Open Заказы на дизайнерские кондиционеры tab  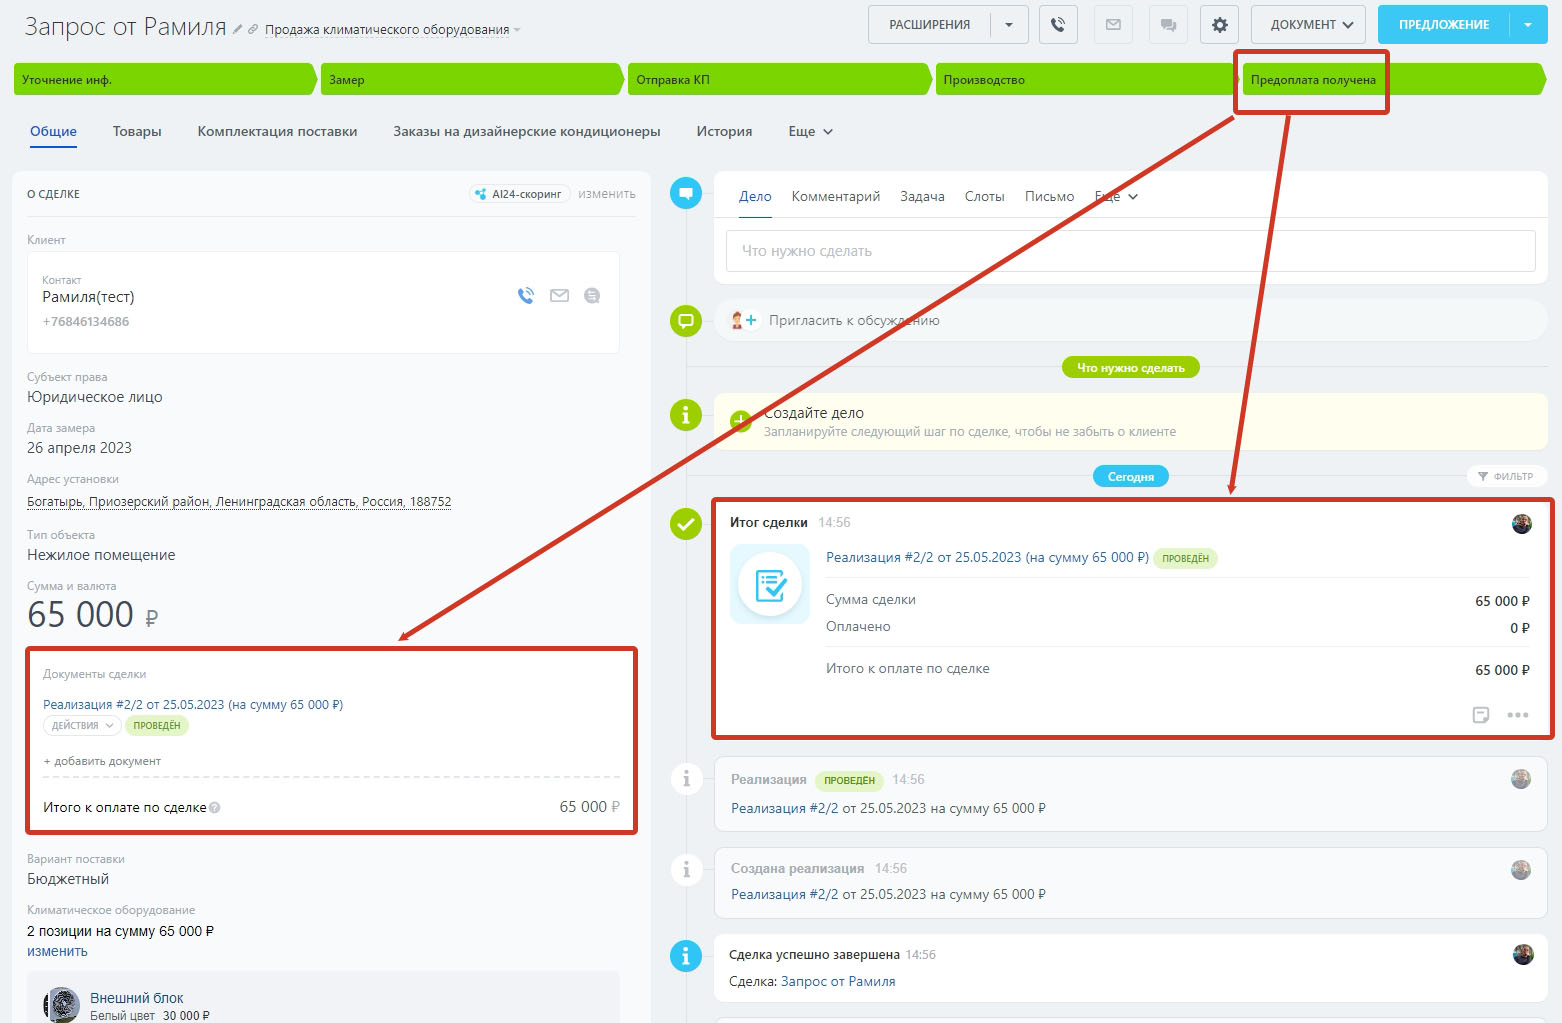pos(527,131)
